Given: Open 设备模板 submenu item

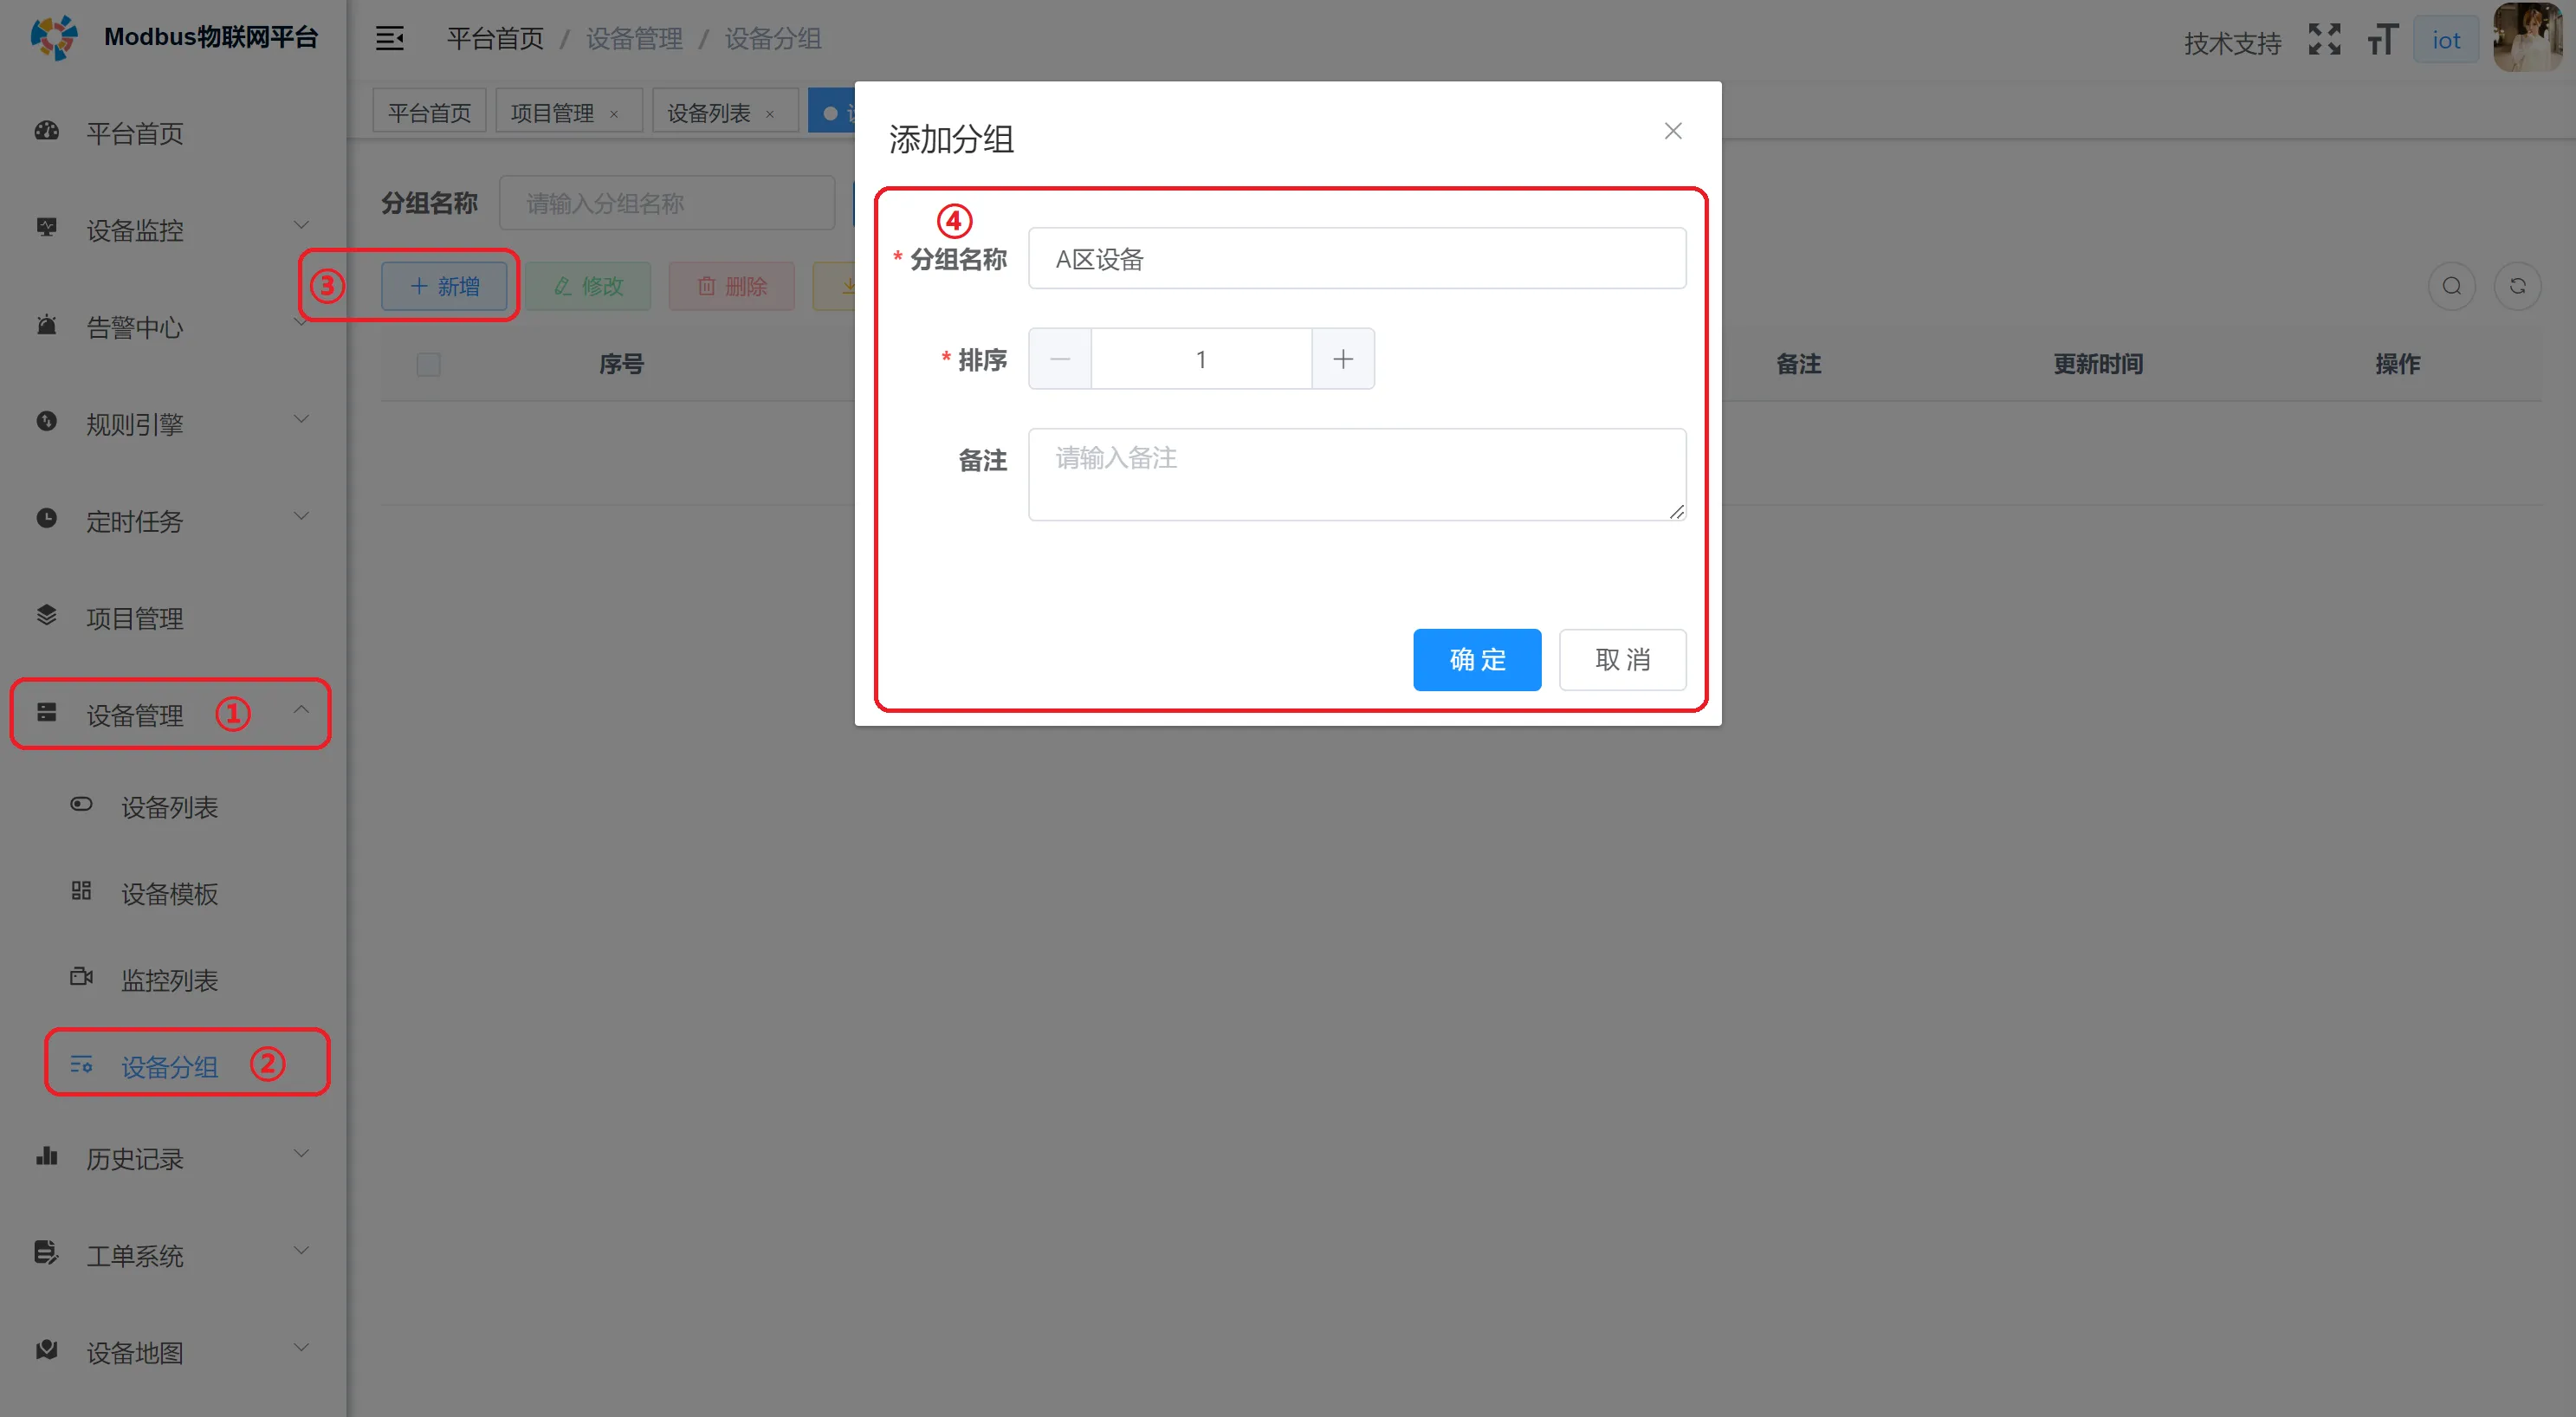Looking at the screenshot, I should (169, 894).
